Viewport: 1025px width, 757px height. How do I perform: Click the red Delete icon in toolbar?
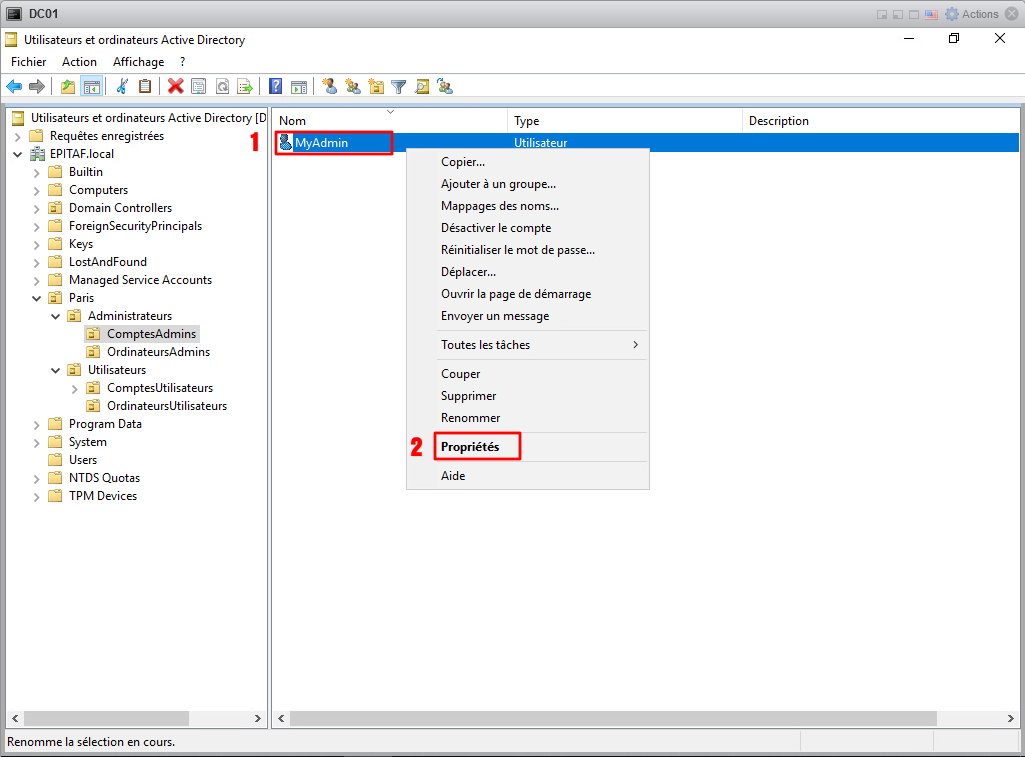[x=176, y=86]
